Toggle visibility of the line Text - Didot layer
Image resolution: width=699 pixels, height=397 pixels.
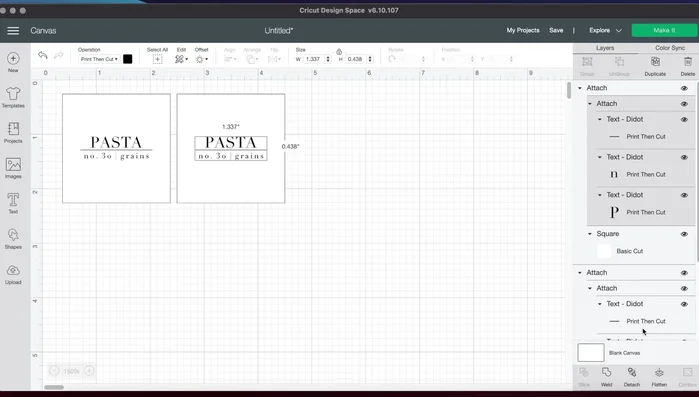684,119
